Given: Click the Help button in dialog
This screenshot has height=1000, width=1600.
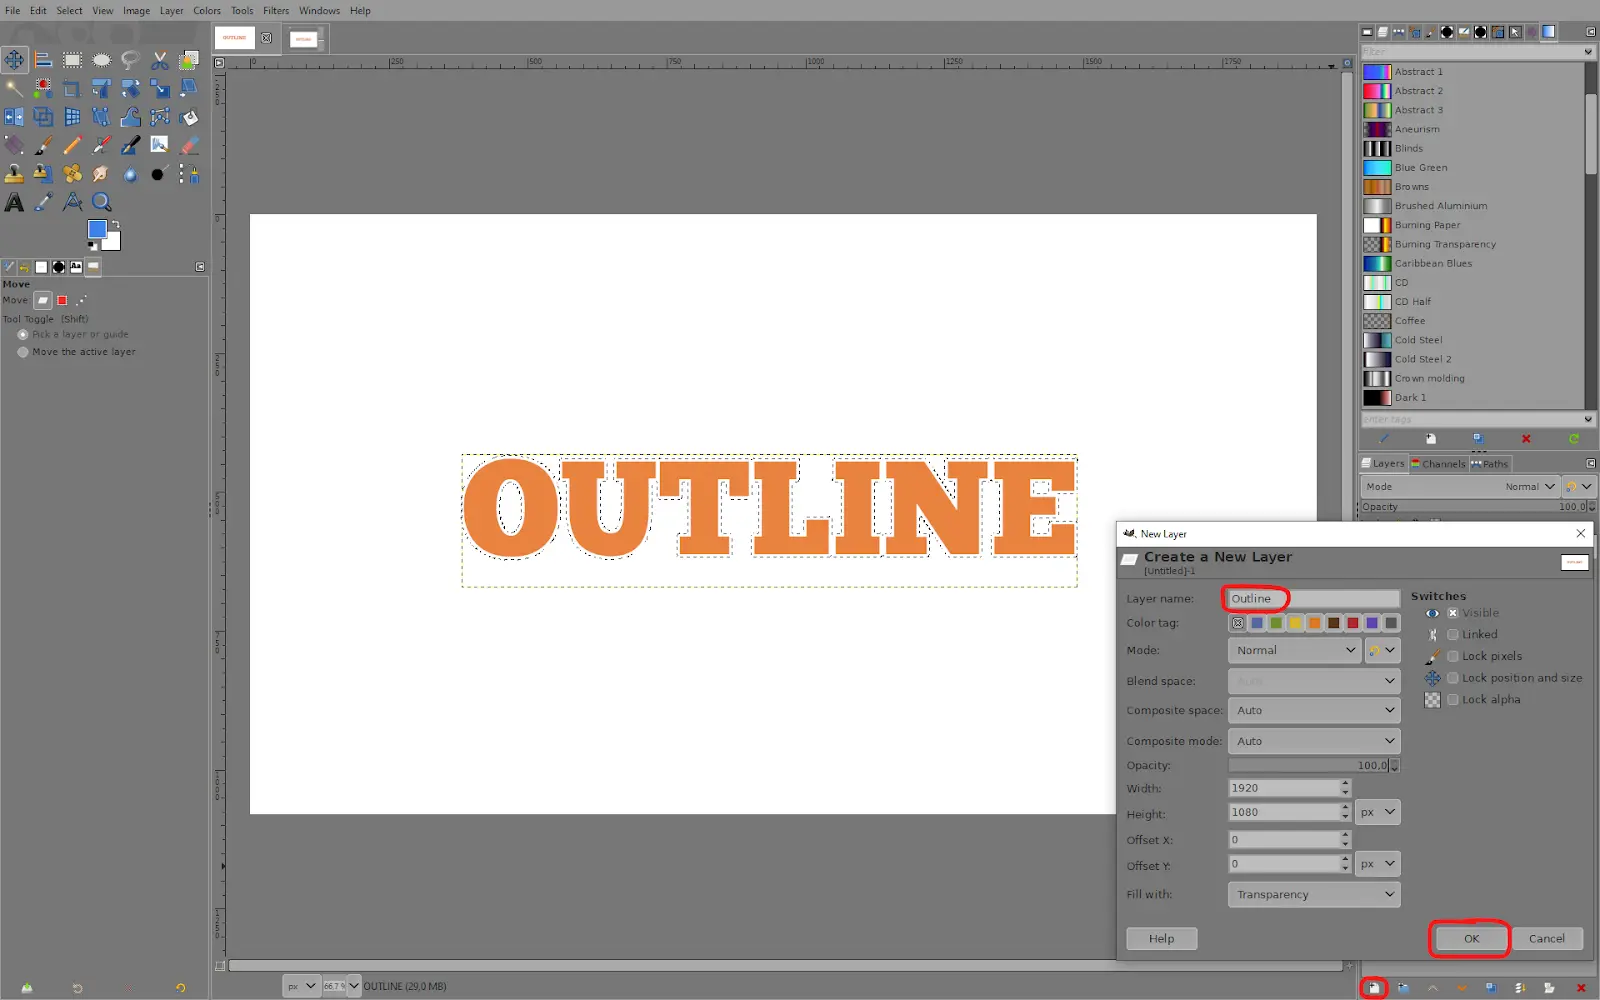Looking at the screenshot, I should pyautogui.click(x=1162, y=939).
